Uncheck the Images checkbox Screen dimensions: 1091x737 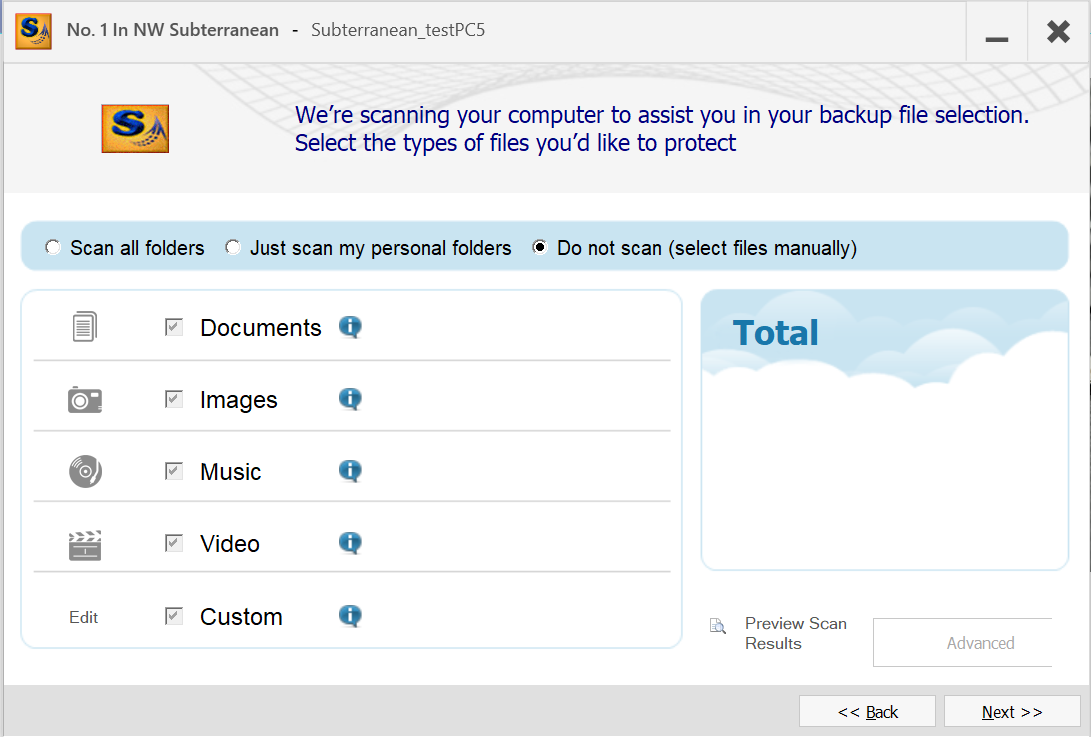tap(174, 399)
